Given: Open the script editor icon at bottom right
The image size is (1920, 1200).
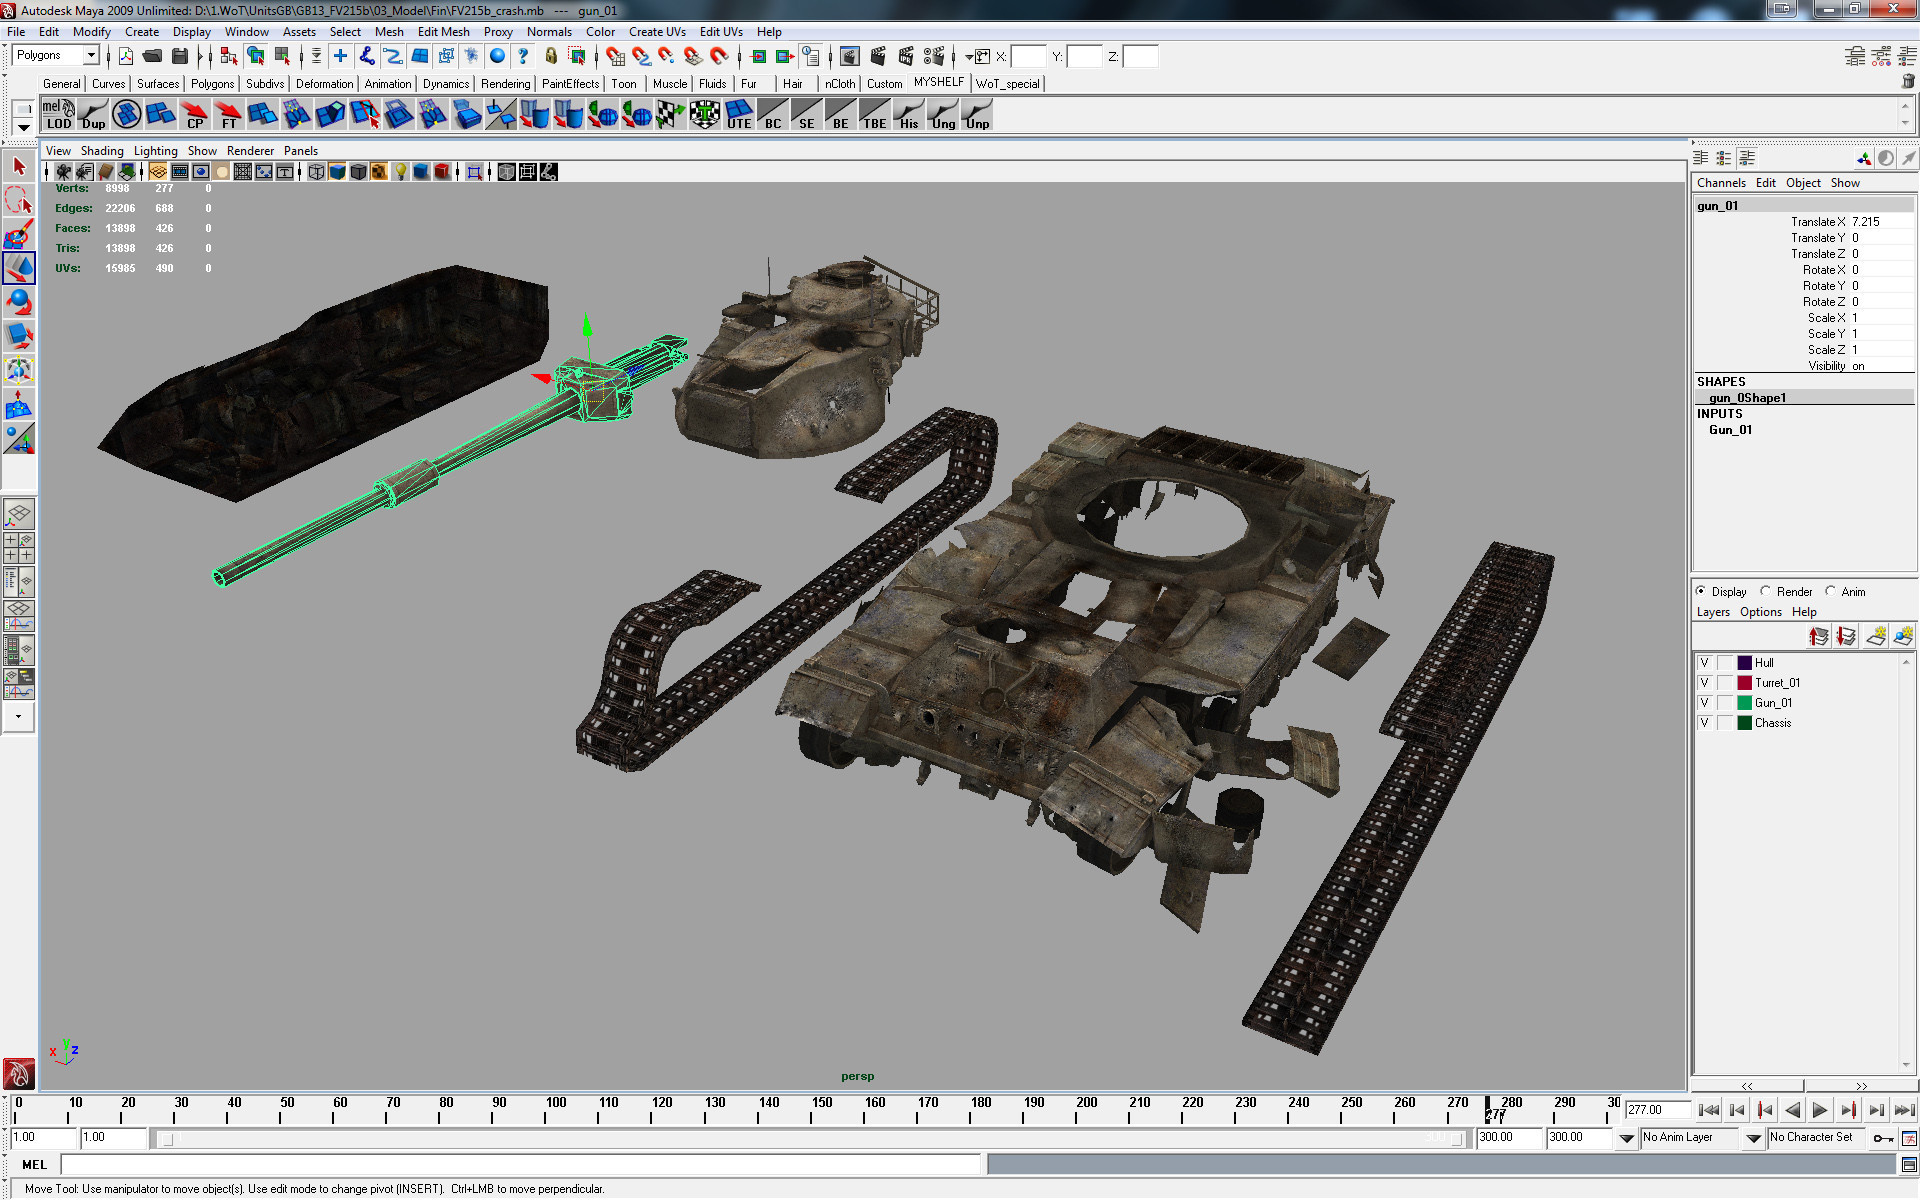Looking at the screenshot, I should pyautogui.click(x=1908, y=1164).
